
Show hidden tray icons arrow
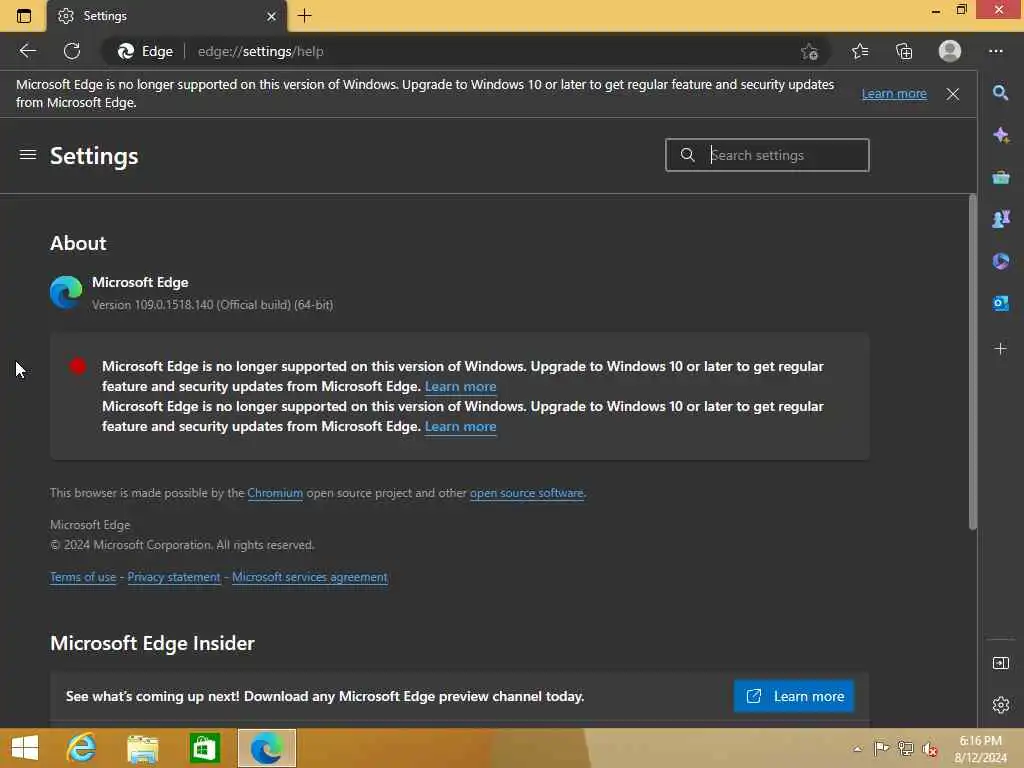click(x=857, y=749)
